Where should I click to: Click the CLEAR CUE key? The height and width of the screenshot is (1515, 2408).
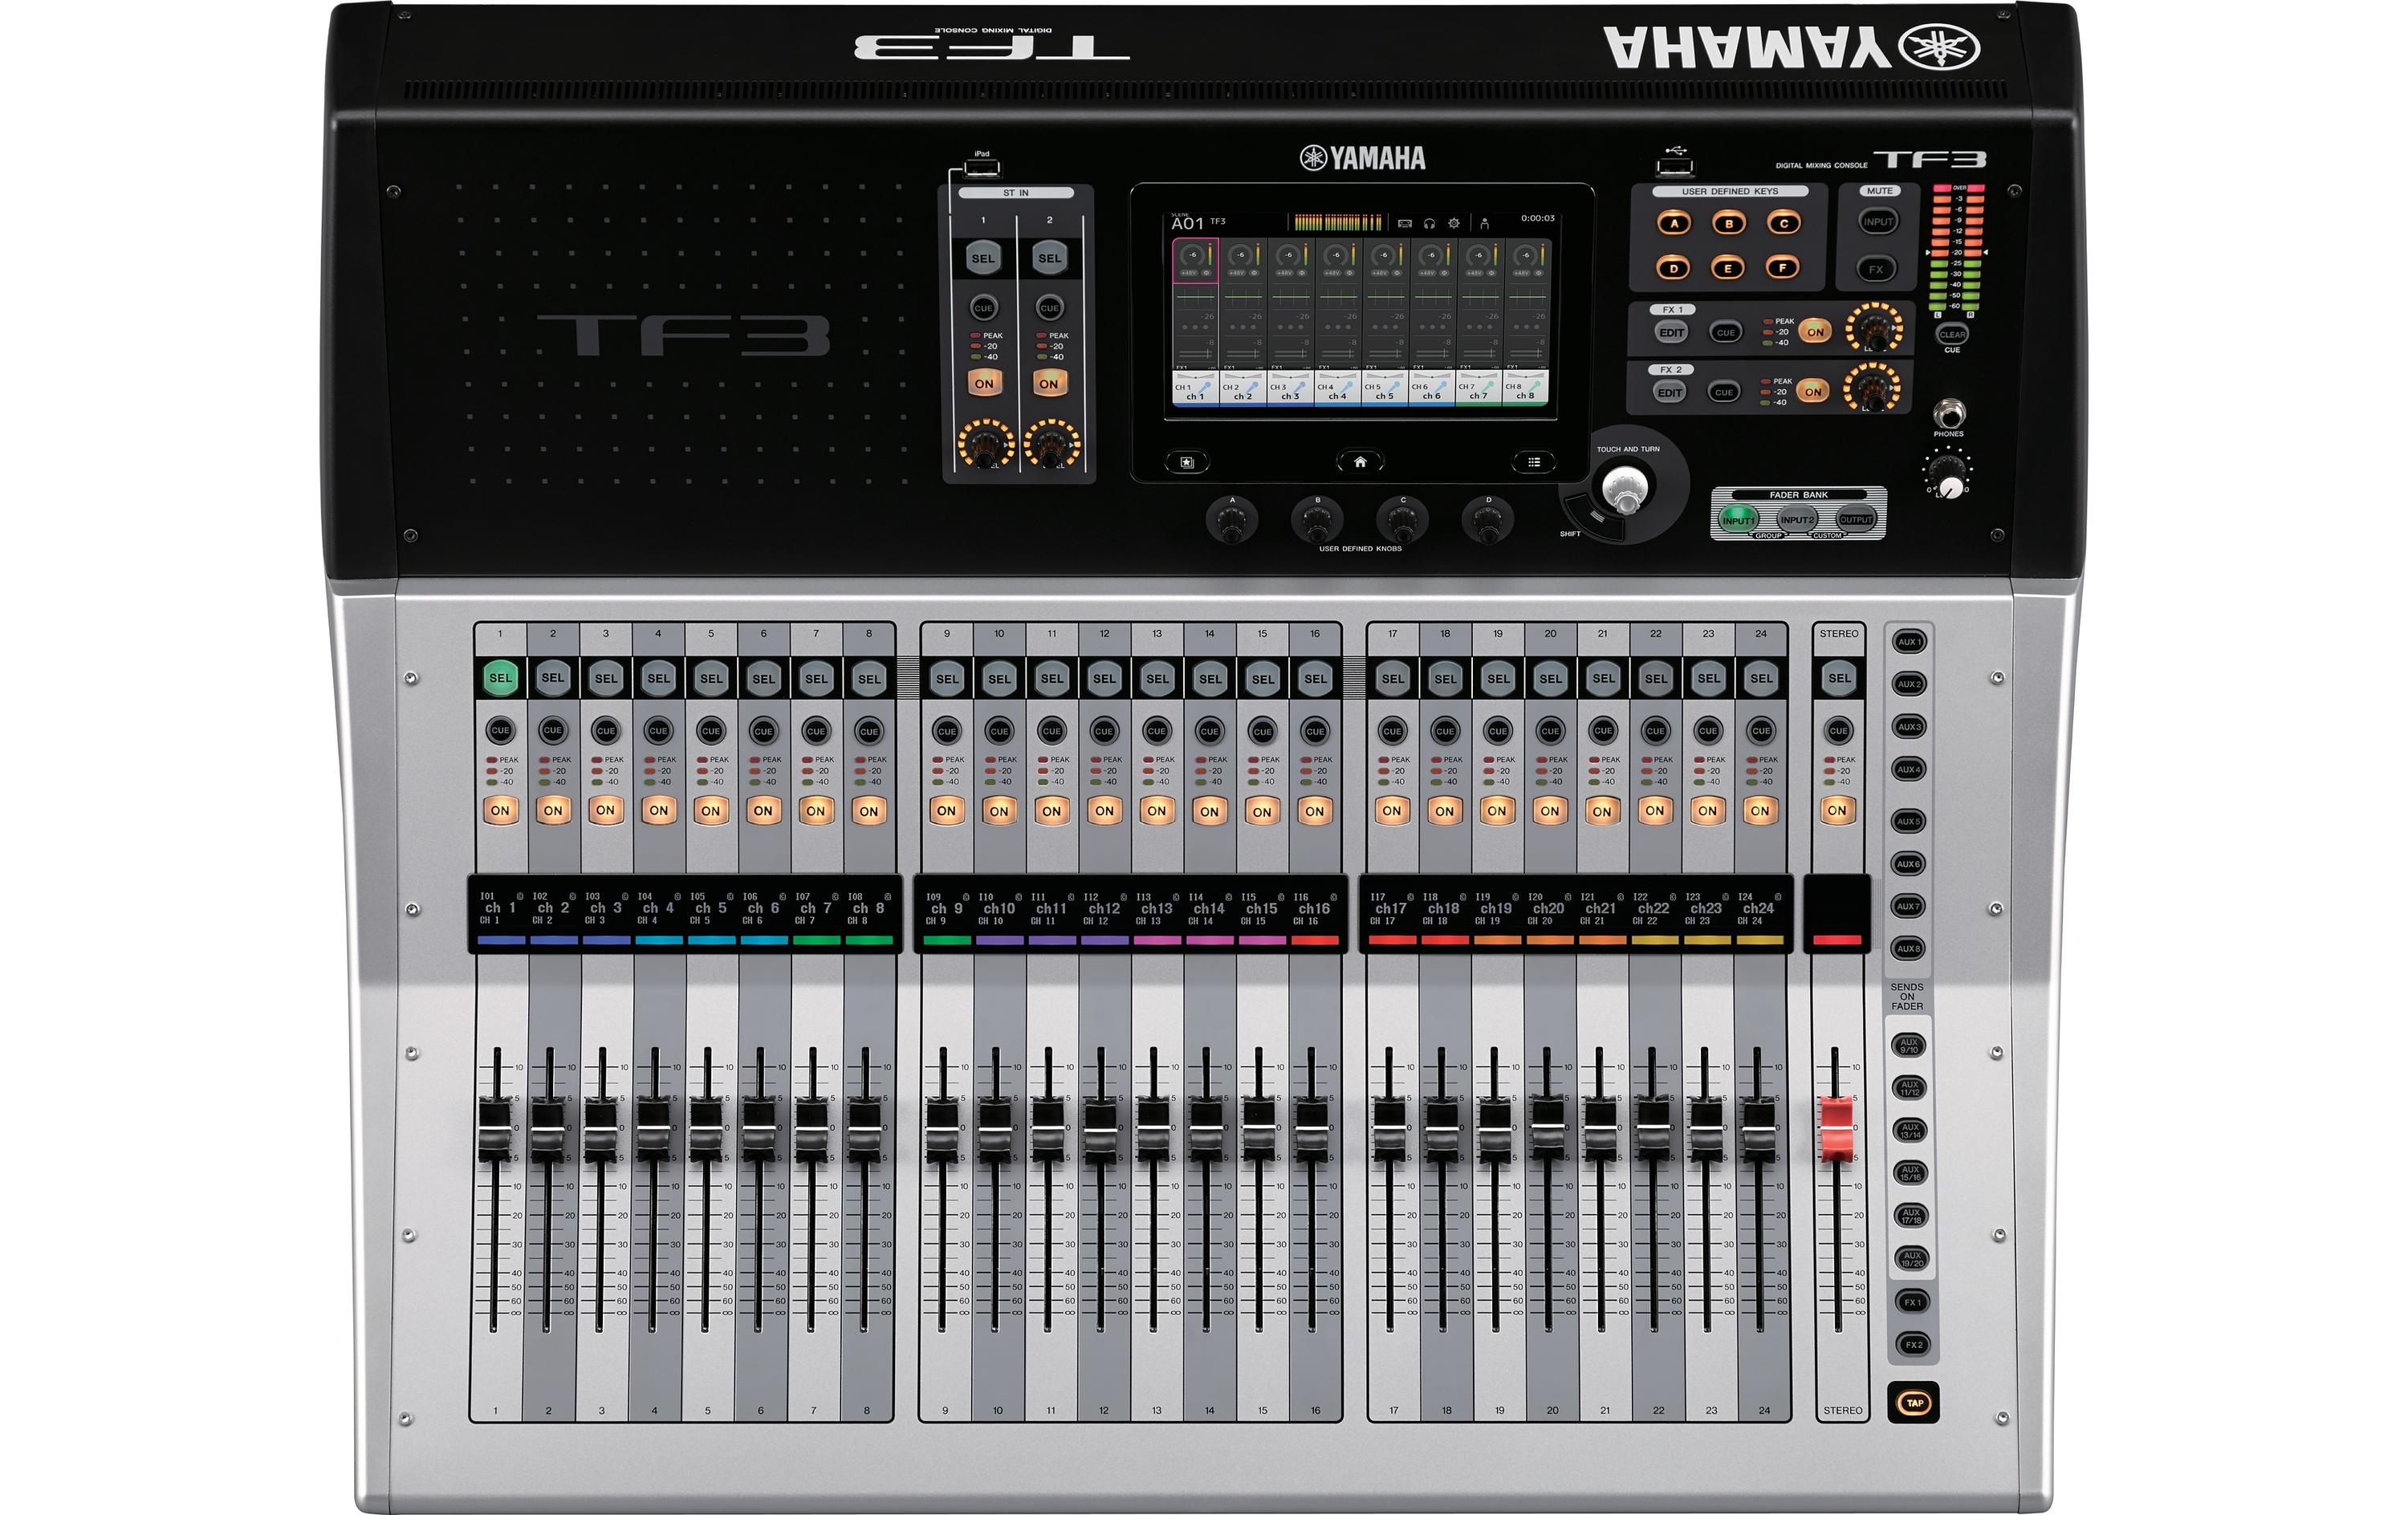pyautogui.click(x=1952, y=334)
